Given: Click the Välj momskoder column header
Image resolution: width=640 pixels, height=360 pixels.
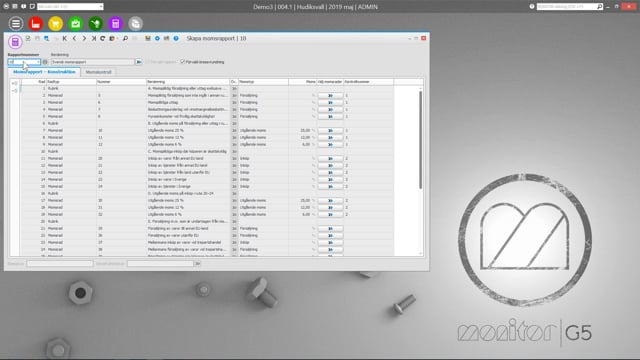Looking at the screenshot, I should tap(330, 82).
